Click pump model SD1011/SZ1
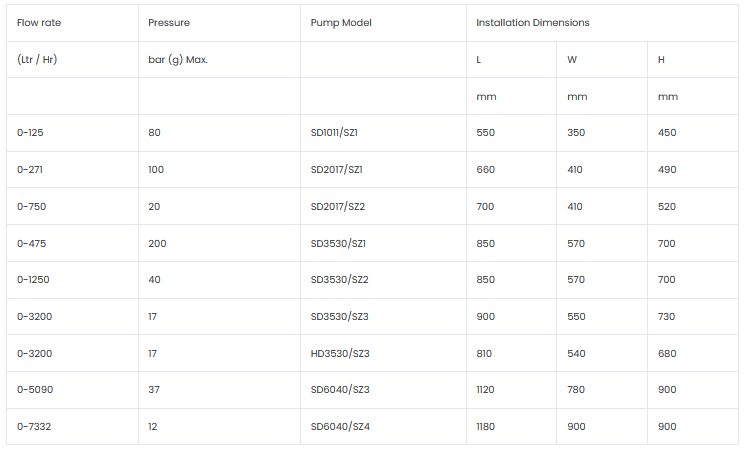749x450 pixels. [x=335, y=132]
